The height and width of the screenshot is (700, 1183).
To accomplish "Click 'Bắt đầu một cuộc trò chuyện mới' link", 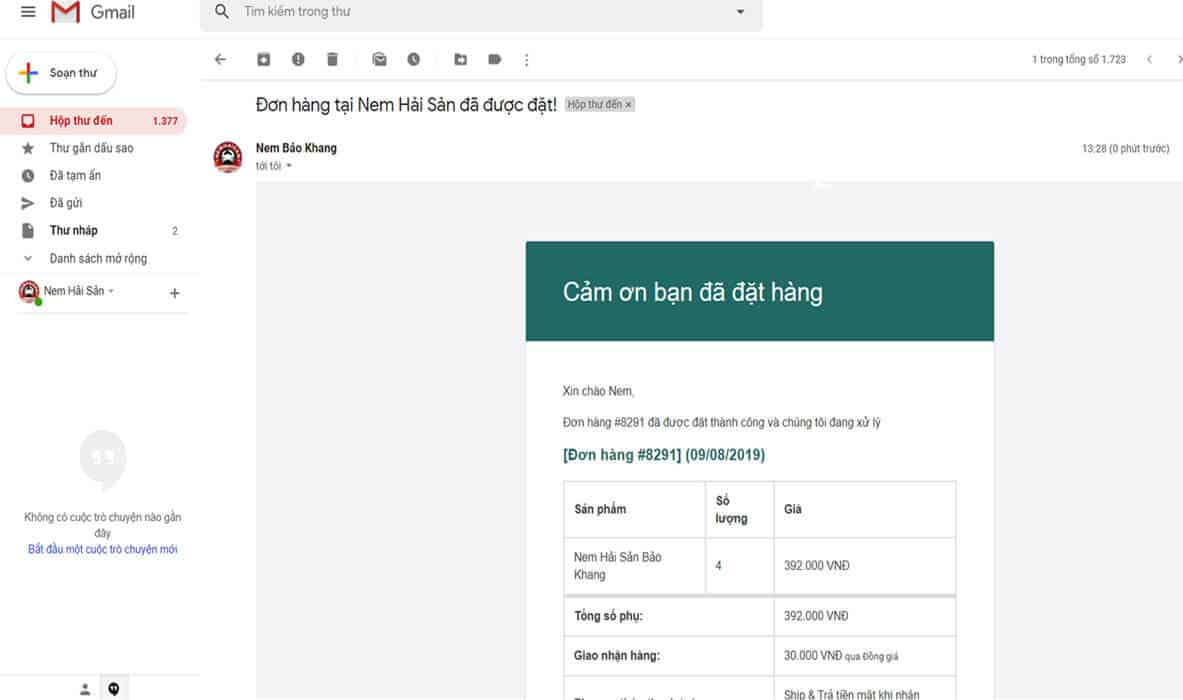I will [x=103, y=549].
